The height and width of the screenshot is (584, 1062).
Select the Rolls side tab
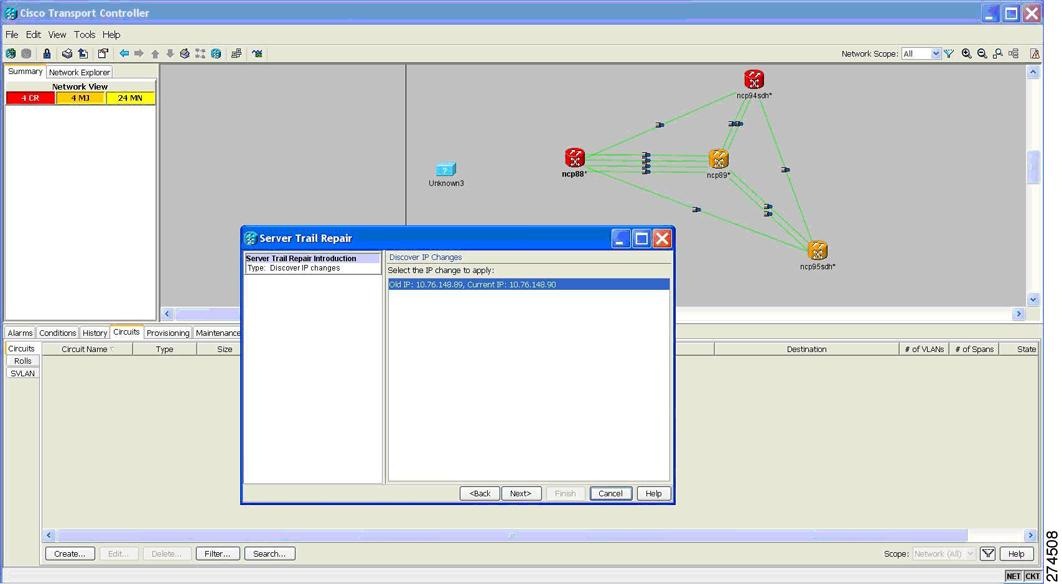(23, 361)
